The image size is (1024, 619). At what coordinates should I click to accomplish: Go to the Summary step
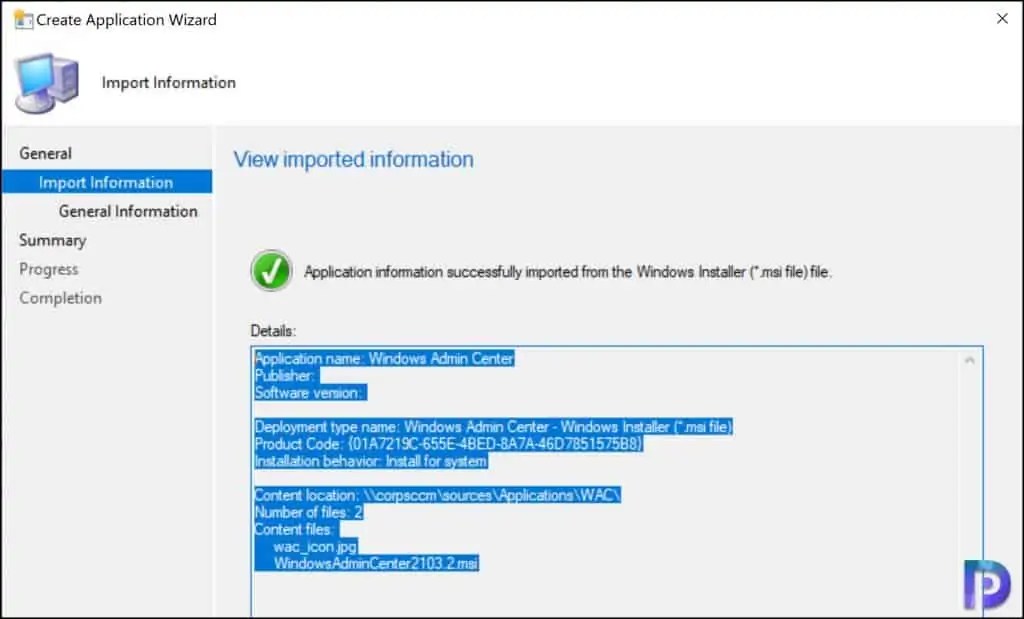(53, 240)
